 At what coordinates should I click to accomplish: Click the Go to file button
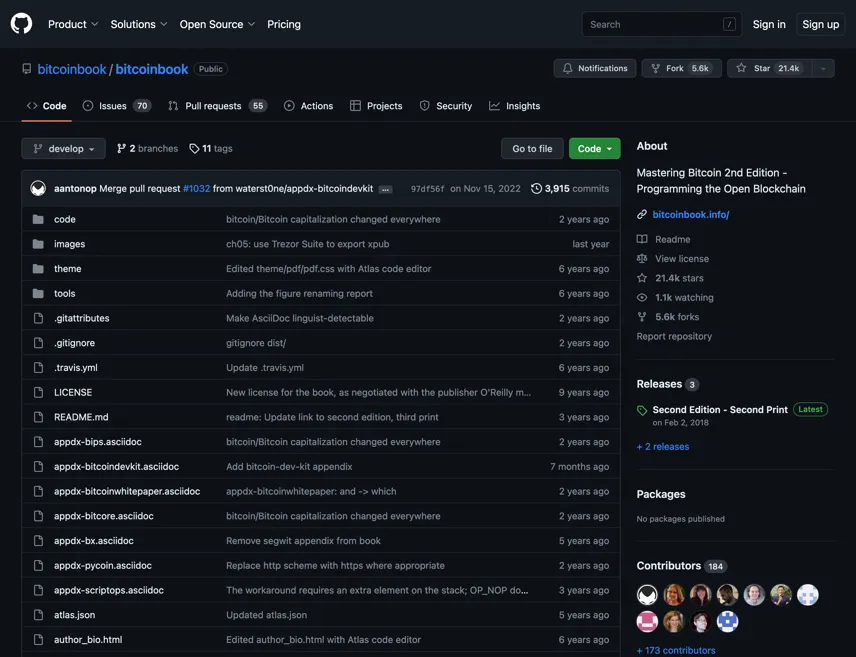[x=532, y=149]
